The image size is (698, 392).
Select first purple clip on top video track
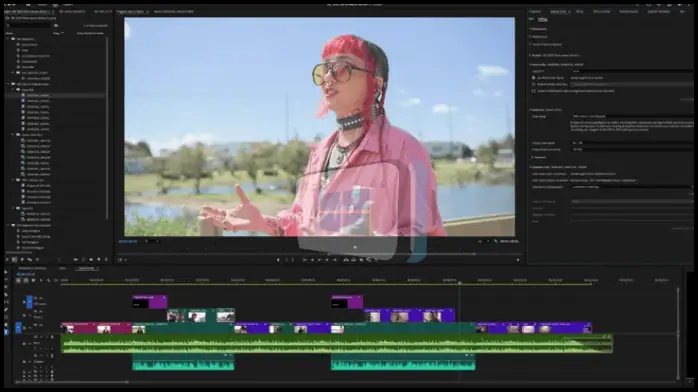[x=150, y=302]
